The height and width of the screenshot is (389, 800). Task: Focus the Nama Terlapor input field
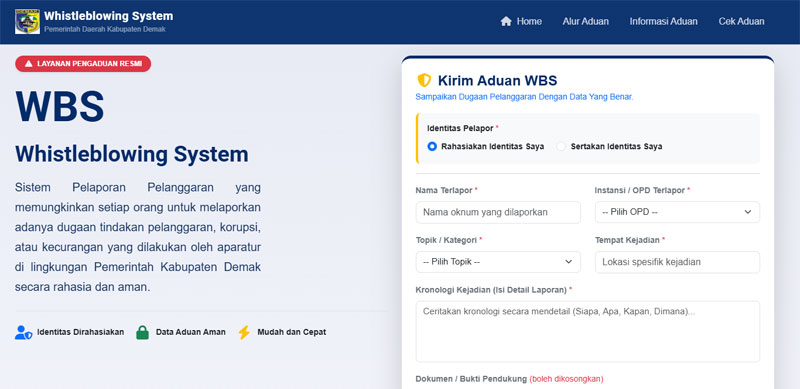[x=498, y=212]
